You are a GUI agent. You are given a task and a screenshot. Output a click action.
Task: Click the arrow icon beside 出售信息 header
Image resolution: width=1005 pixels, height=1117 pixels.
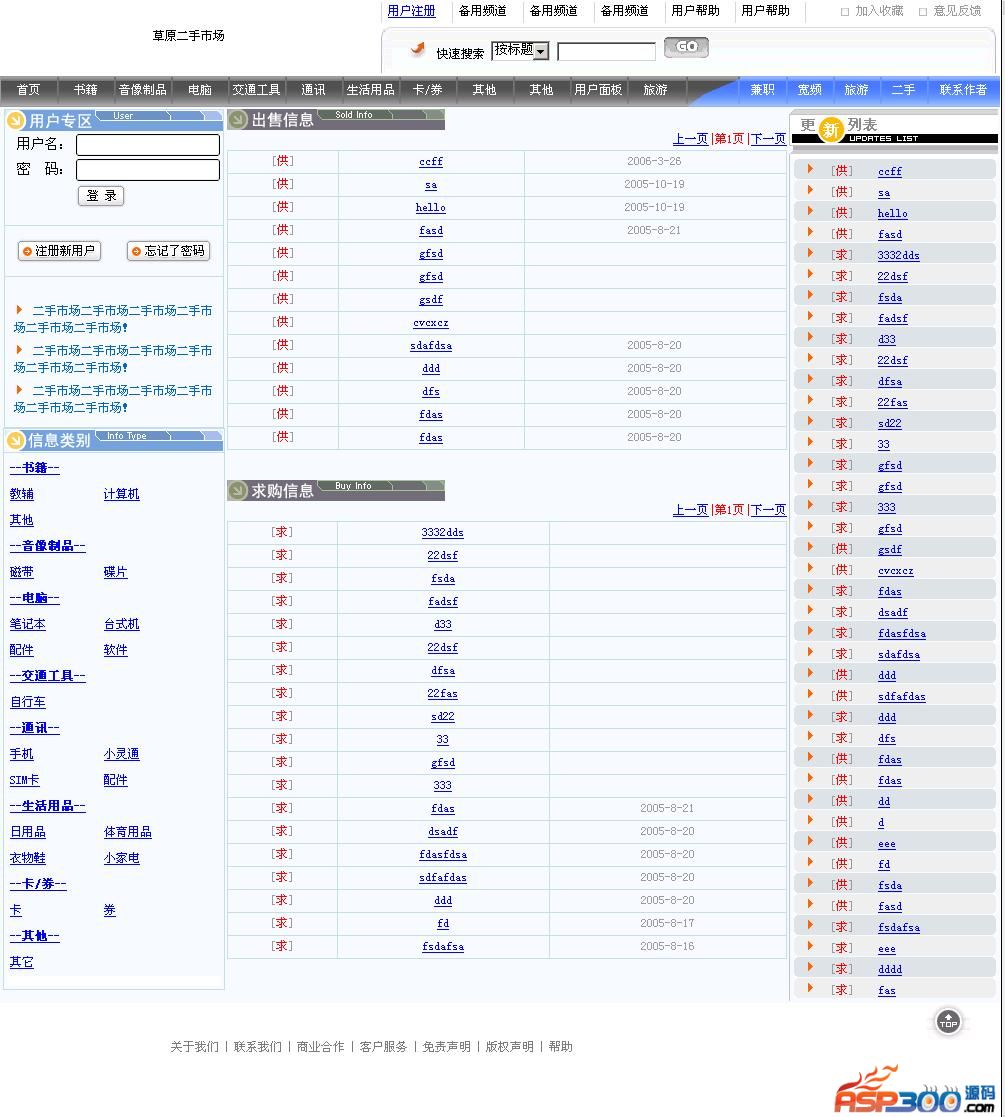(238, 120)
